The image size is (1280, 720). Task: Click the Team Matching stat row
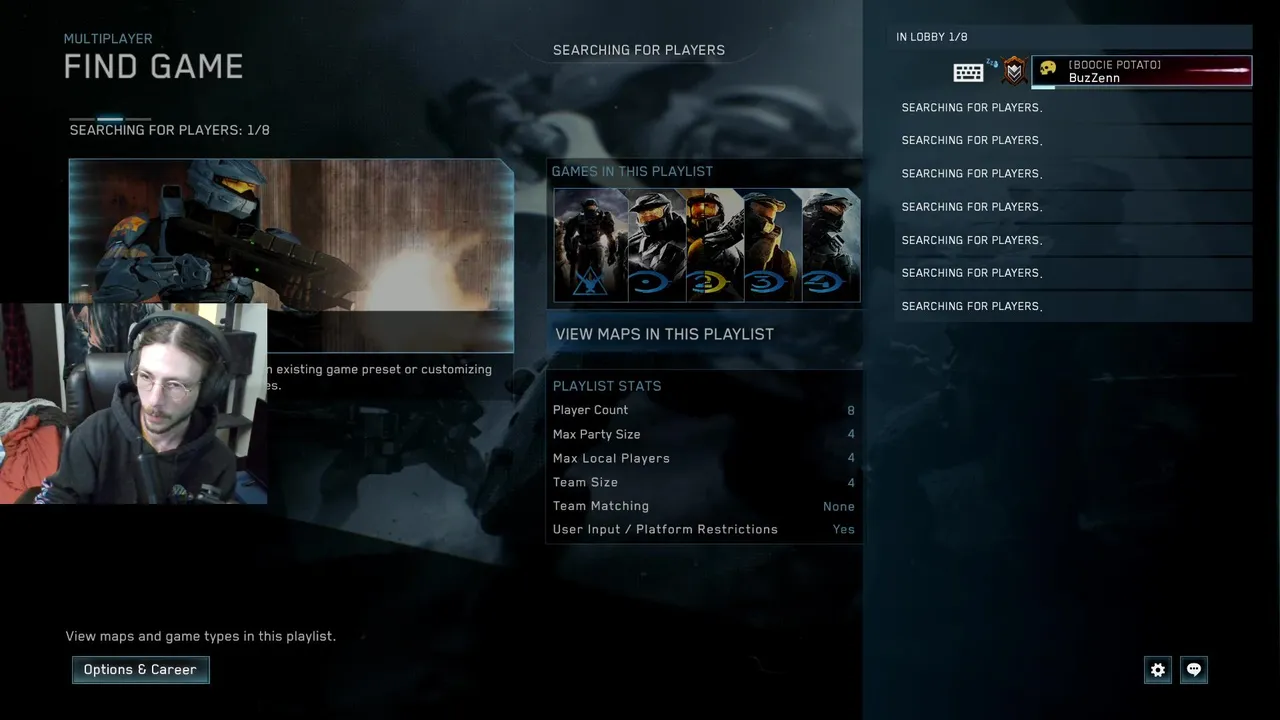pos(704,506)
